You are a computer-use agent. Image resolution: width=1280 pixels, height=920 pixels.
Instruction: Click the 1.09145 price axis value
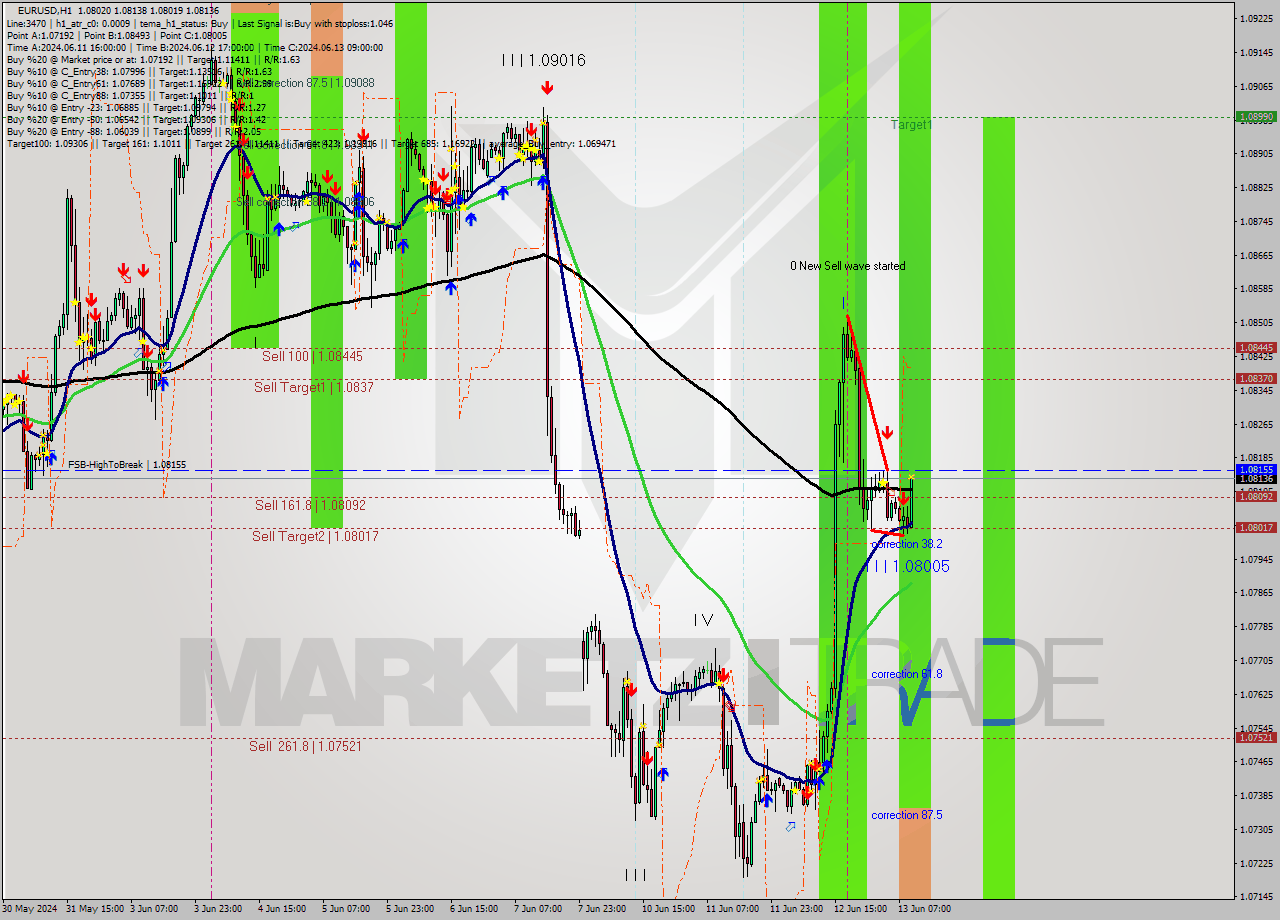pyautogui.click(x=1256, y=52)
